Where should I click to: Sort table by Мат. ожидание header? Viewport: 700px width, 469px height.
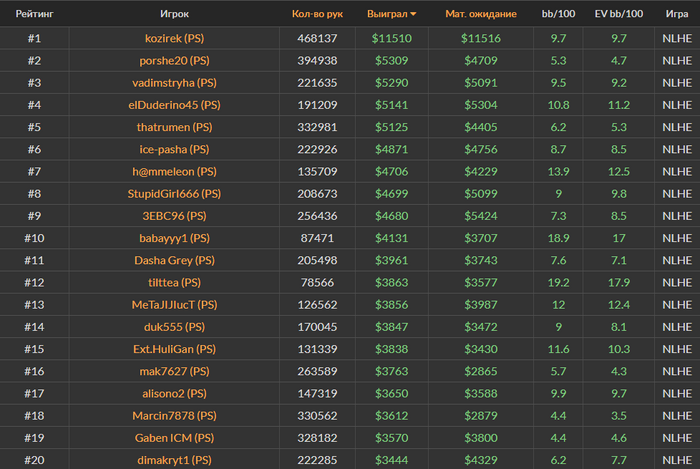click(481, 14)
